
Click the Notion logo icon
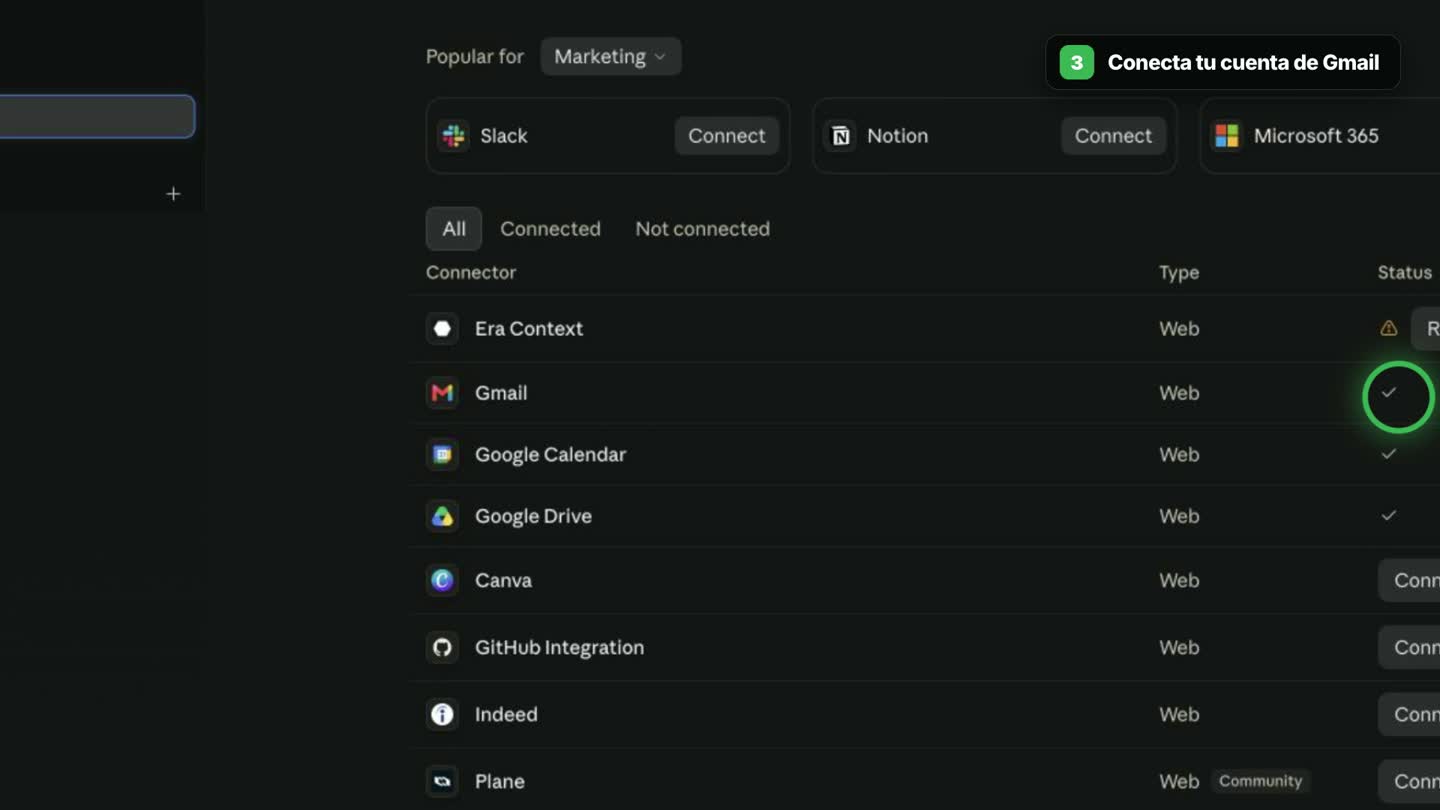tap(841, 136)
